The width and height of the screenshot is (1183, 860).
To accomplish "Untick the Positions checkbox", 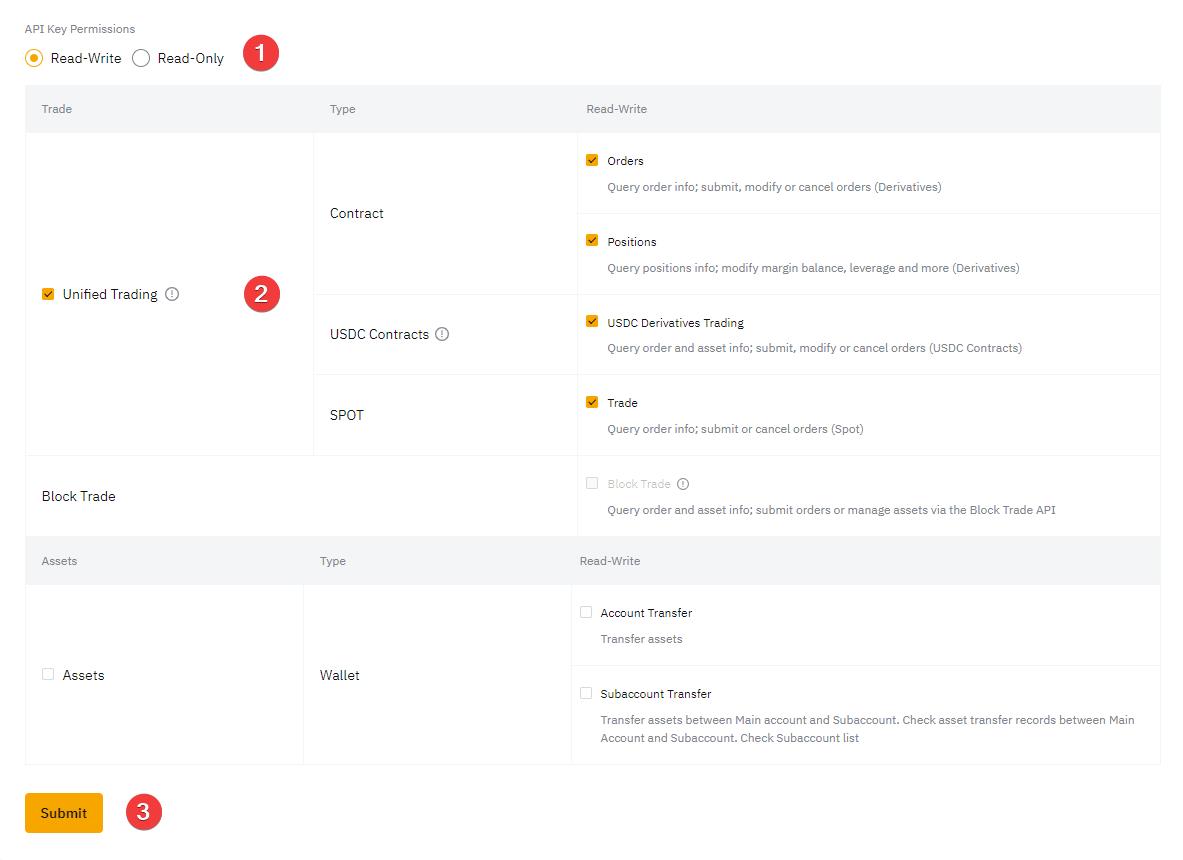I will [x=592, y=241].
